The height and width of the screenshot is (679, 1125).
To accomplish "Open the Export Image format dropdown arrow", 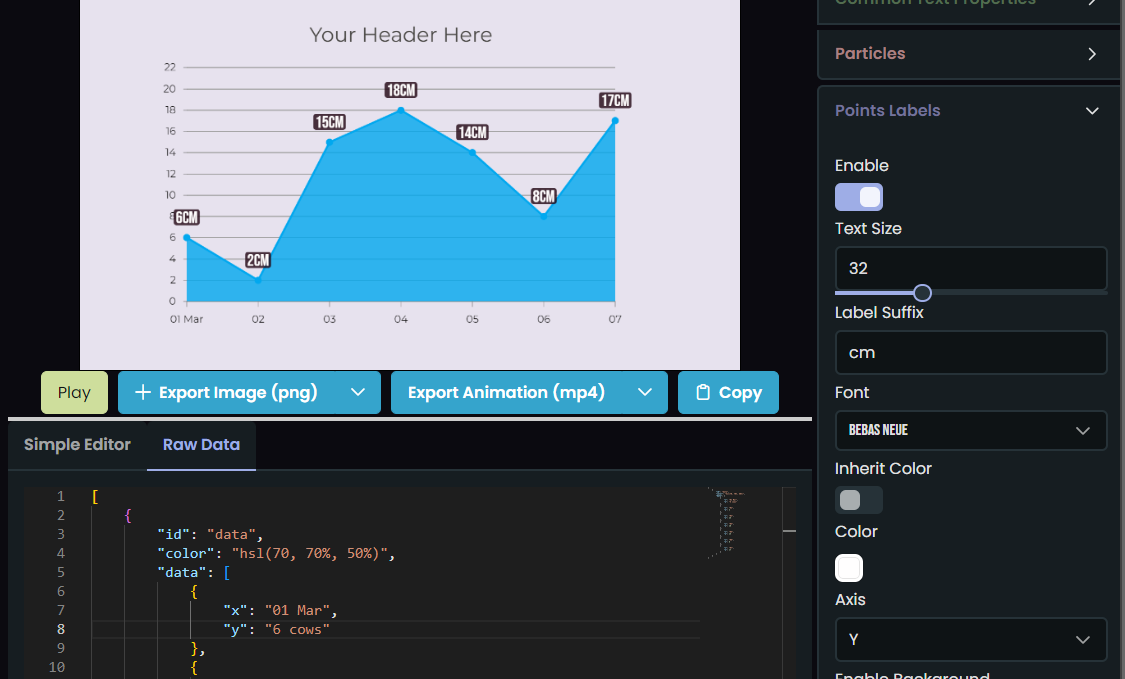I will pyautogui.click(x=359, y=392).
